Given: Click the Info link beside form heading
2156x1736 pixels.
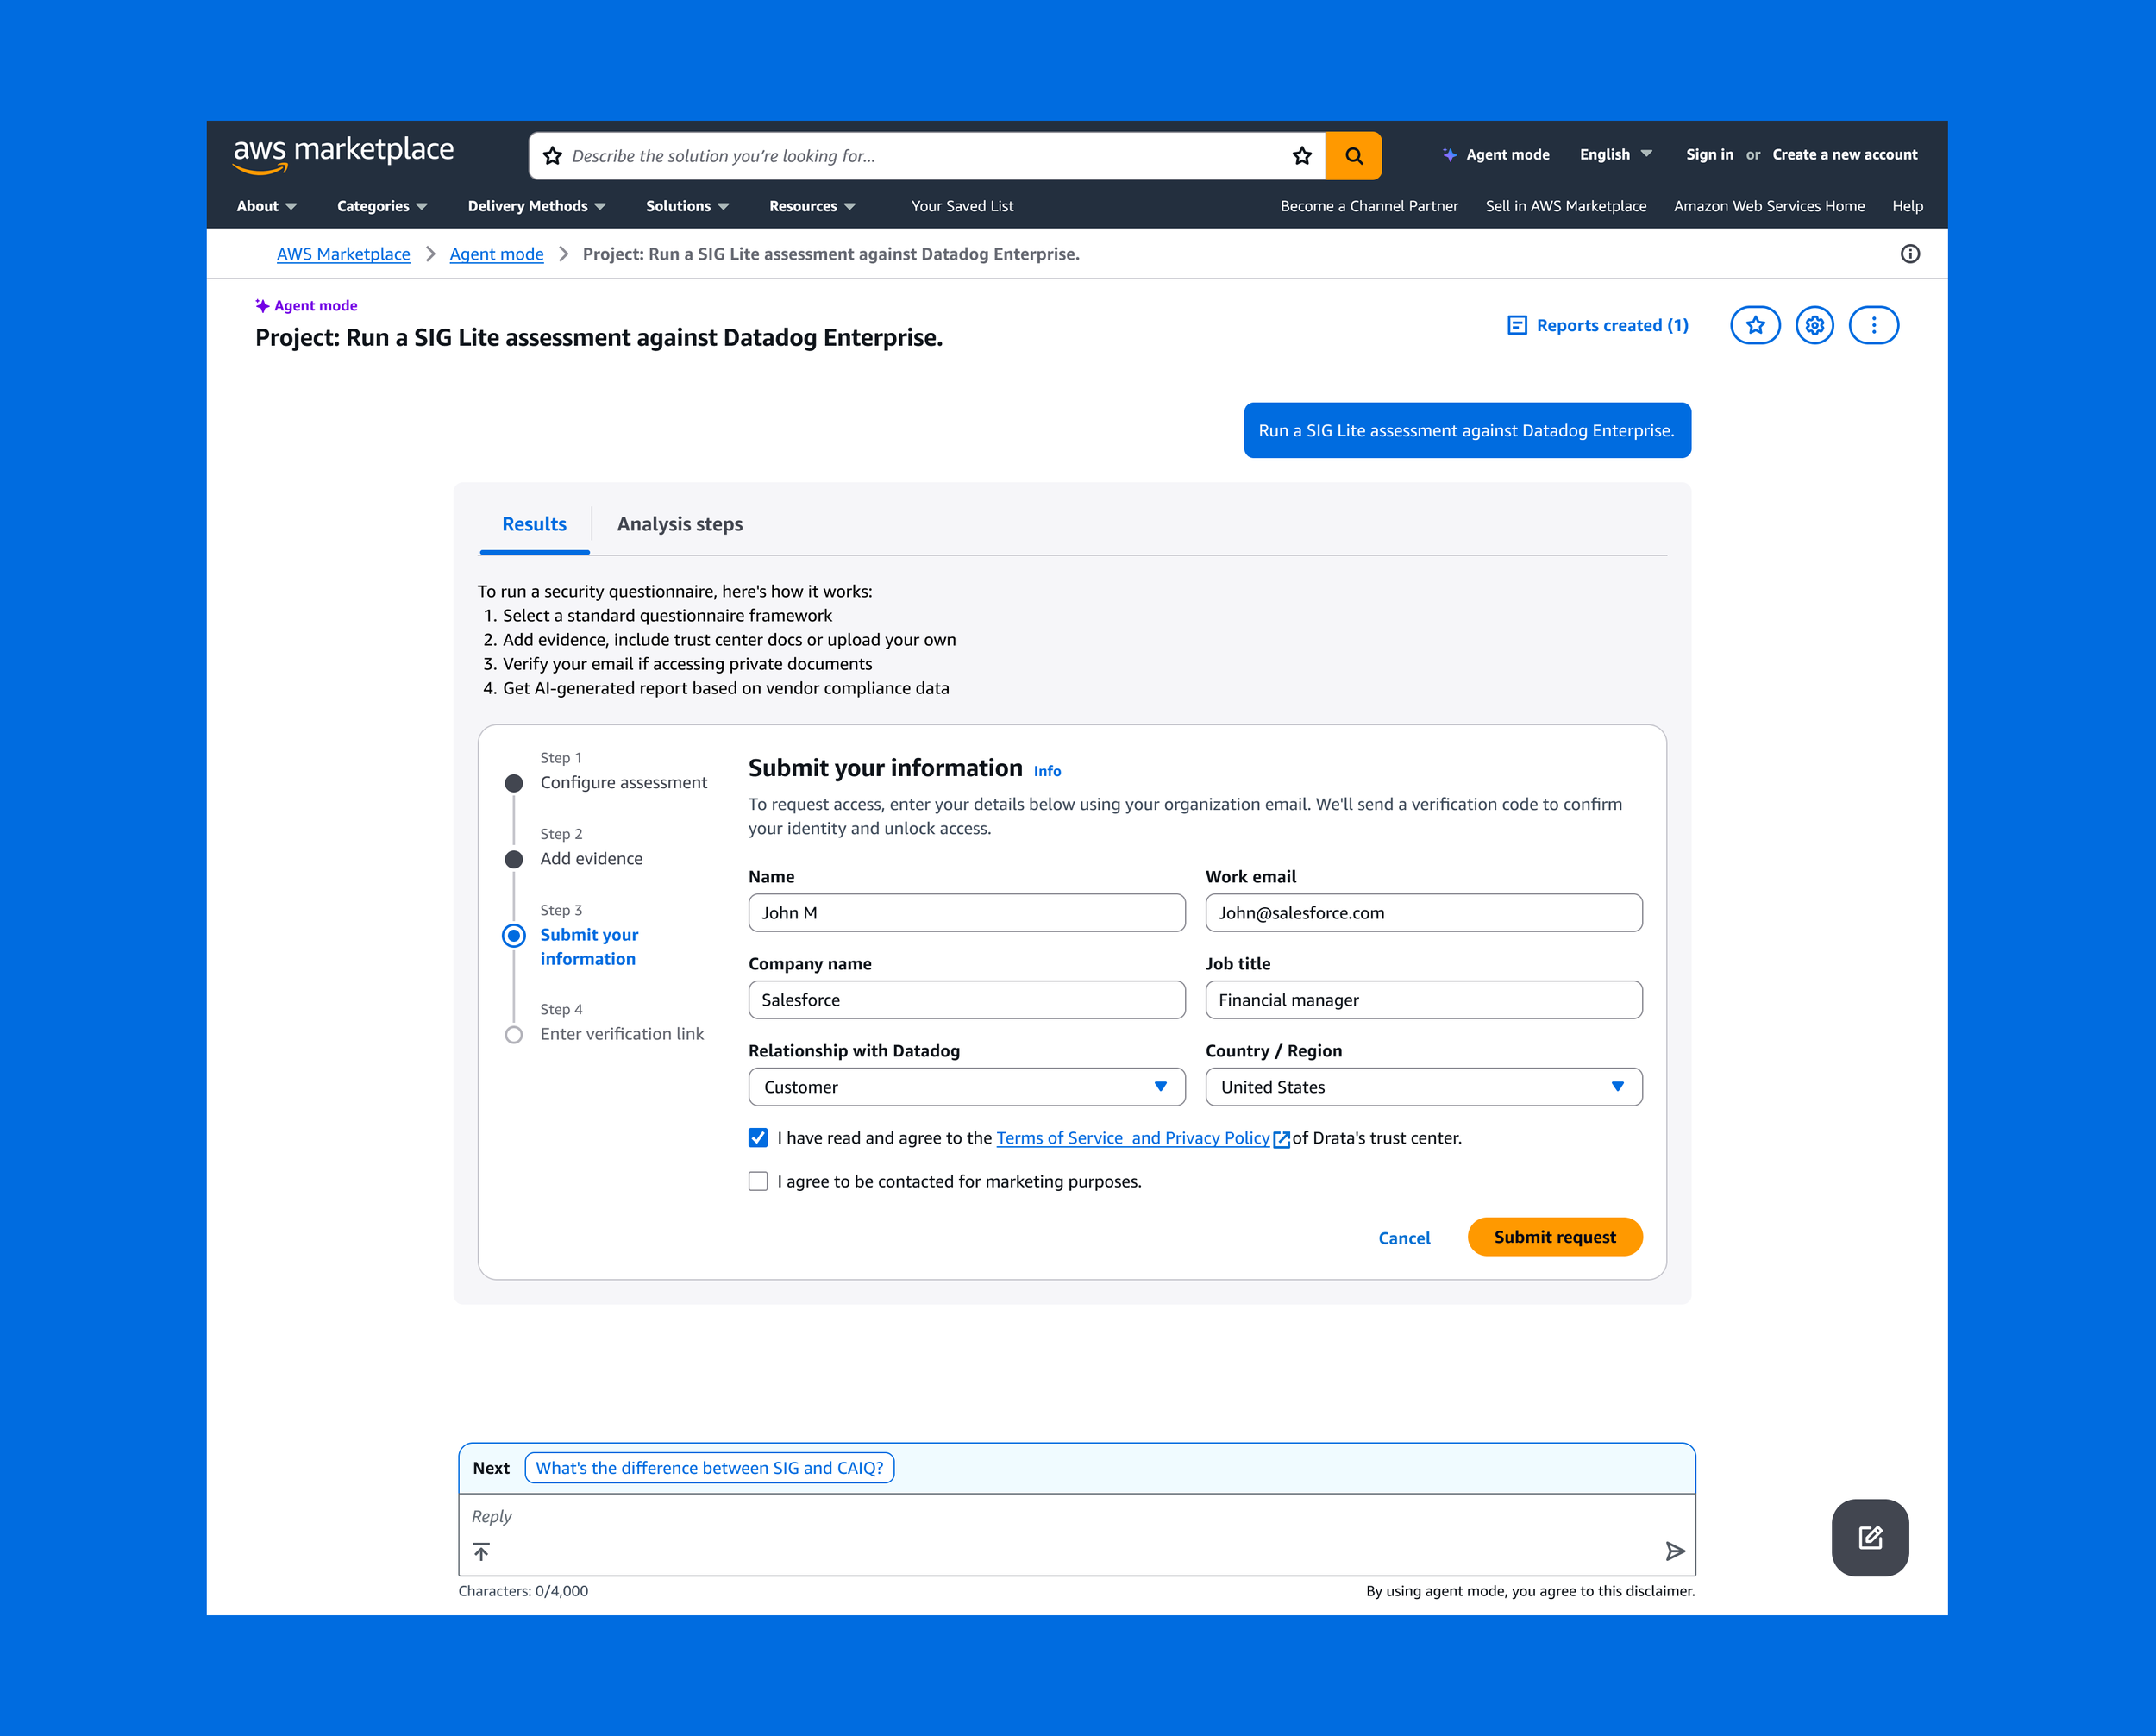Looking at the screenshot, I should pyautogui.click(x=1047, y=771).
